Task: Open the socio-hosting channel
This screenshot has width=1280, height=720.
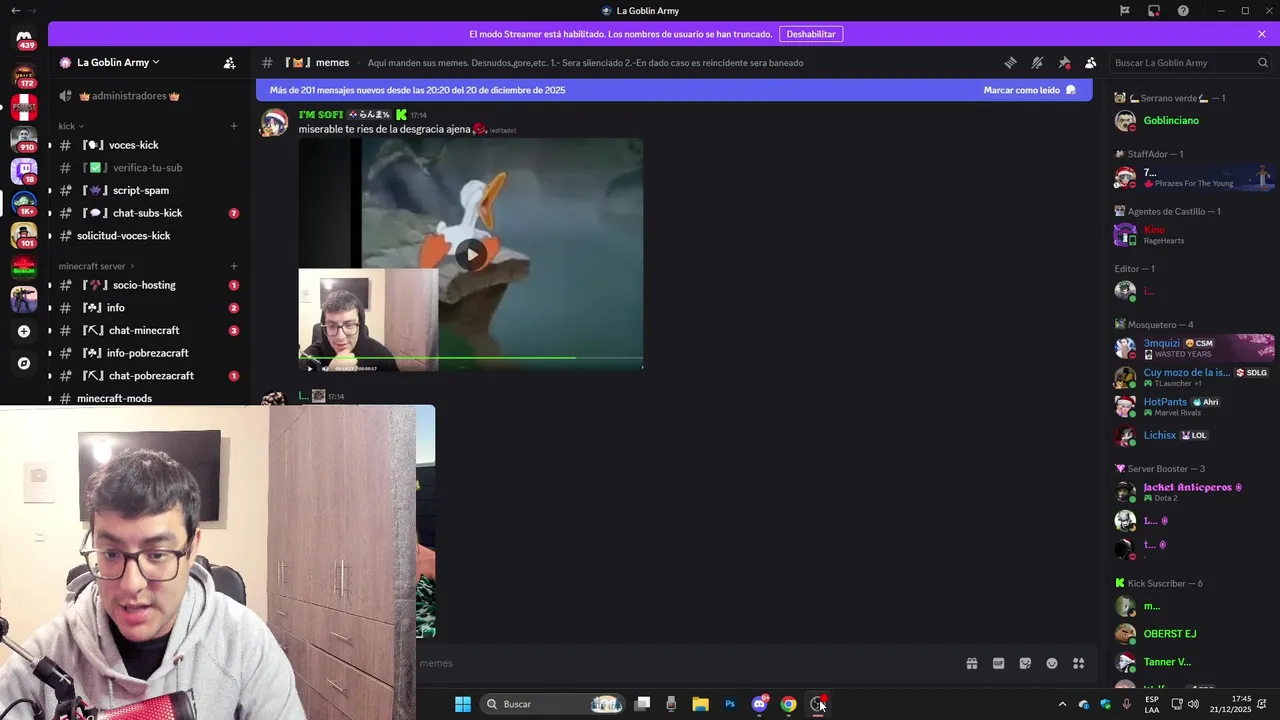Action: [146, 285]
